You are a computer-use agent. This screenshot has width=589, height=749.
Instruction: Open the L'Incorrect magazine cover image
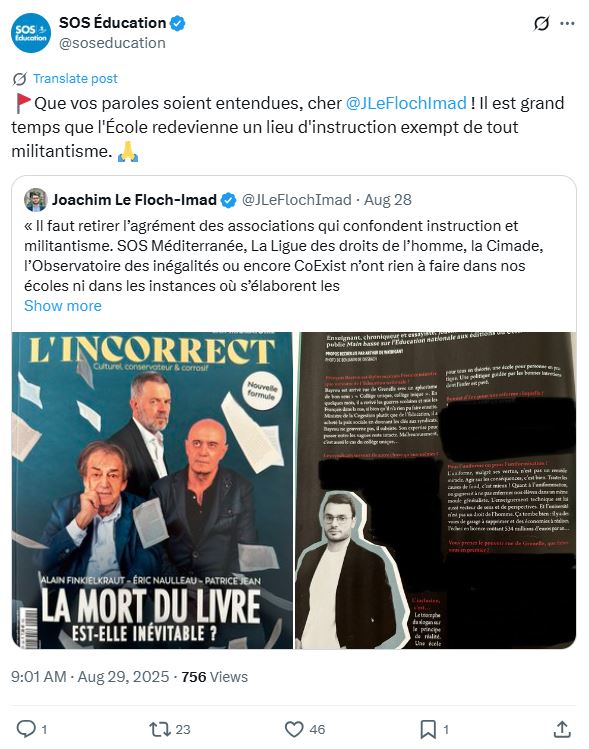tap(152, 490)
